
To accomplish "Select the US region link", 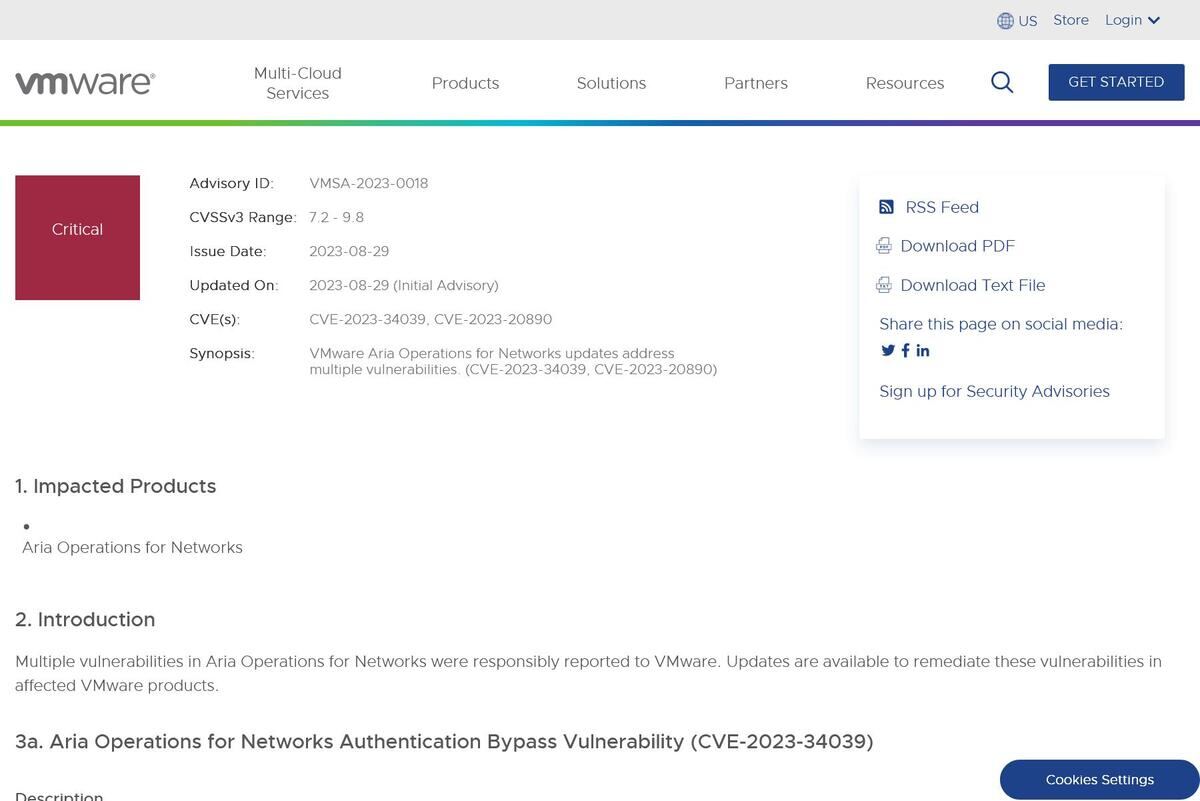I will coord(1028,21).
